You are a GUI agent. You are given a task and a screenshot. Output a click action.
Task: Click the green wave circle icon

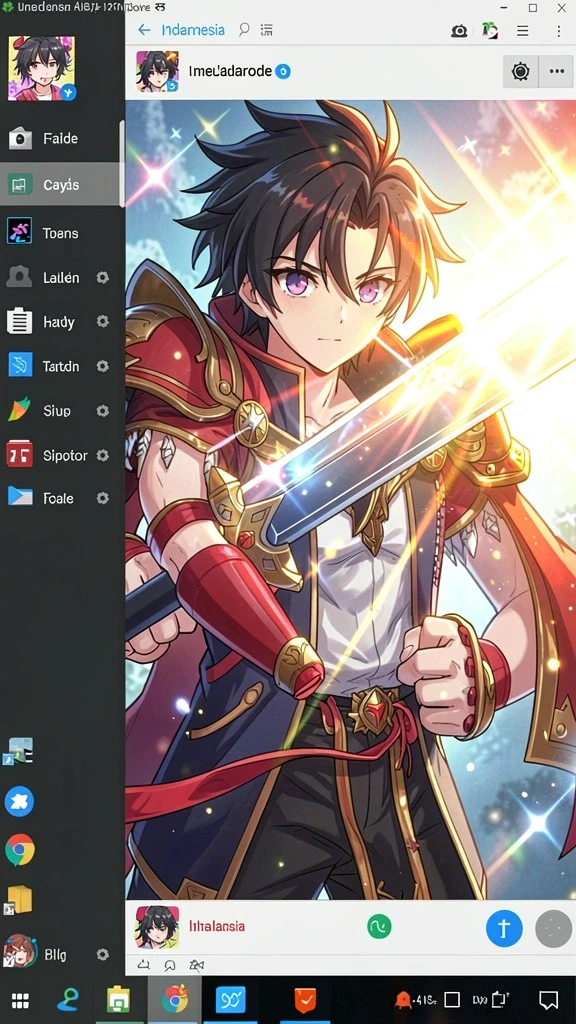(x=379, y=926)
